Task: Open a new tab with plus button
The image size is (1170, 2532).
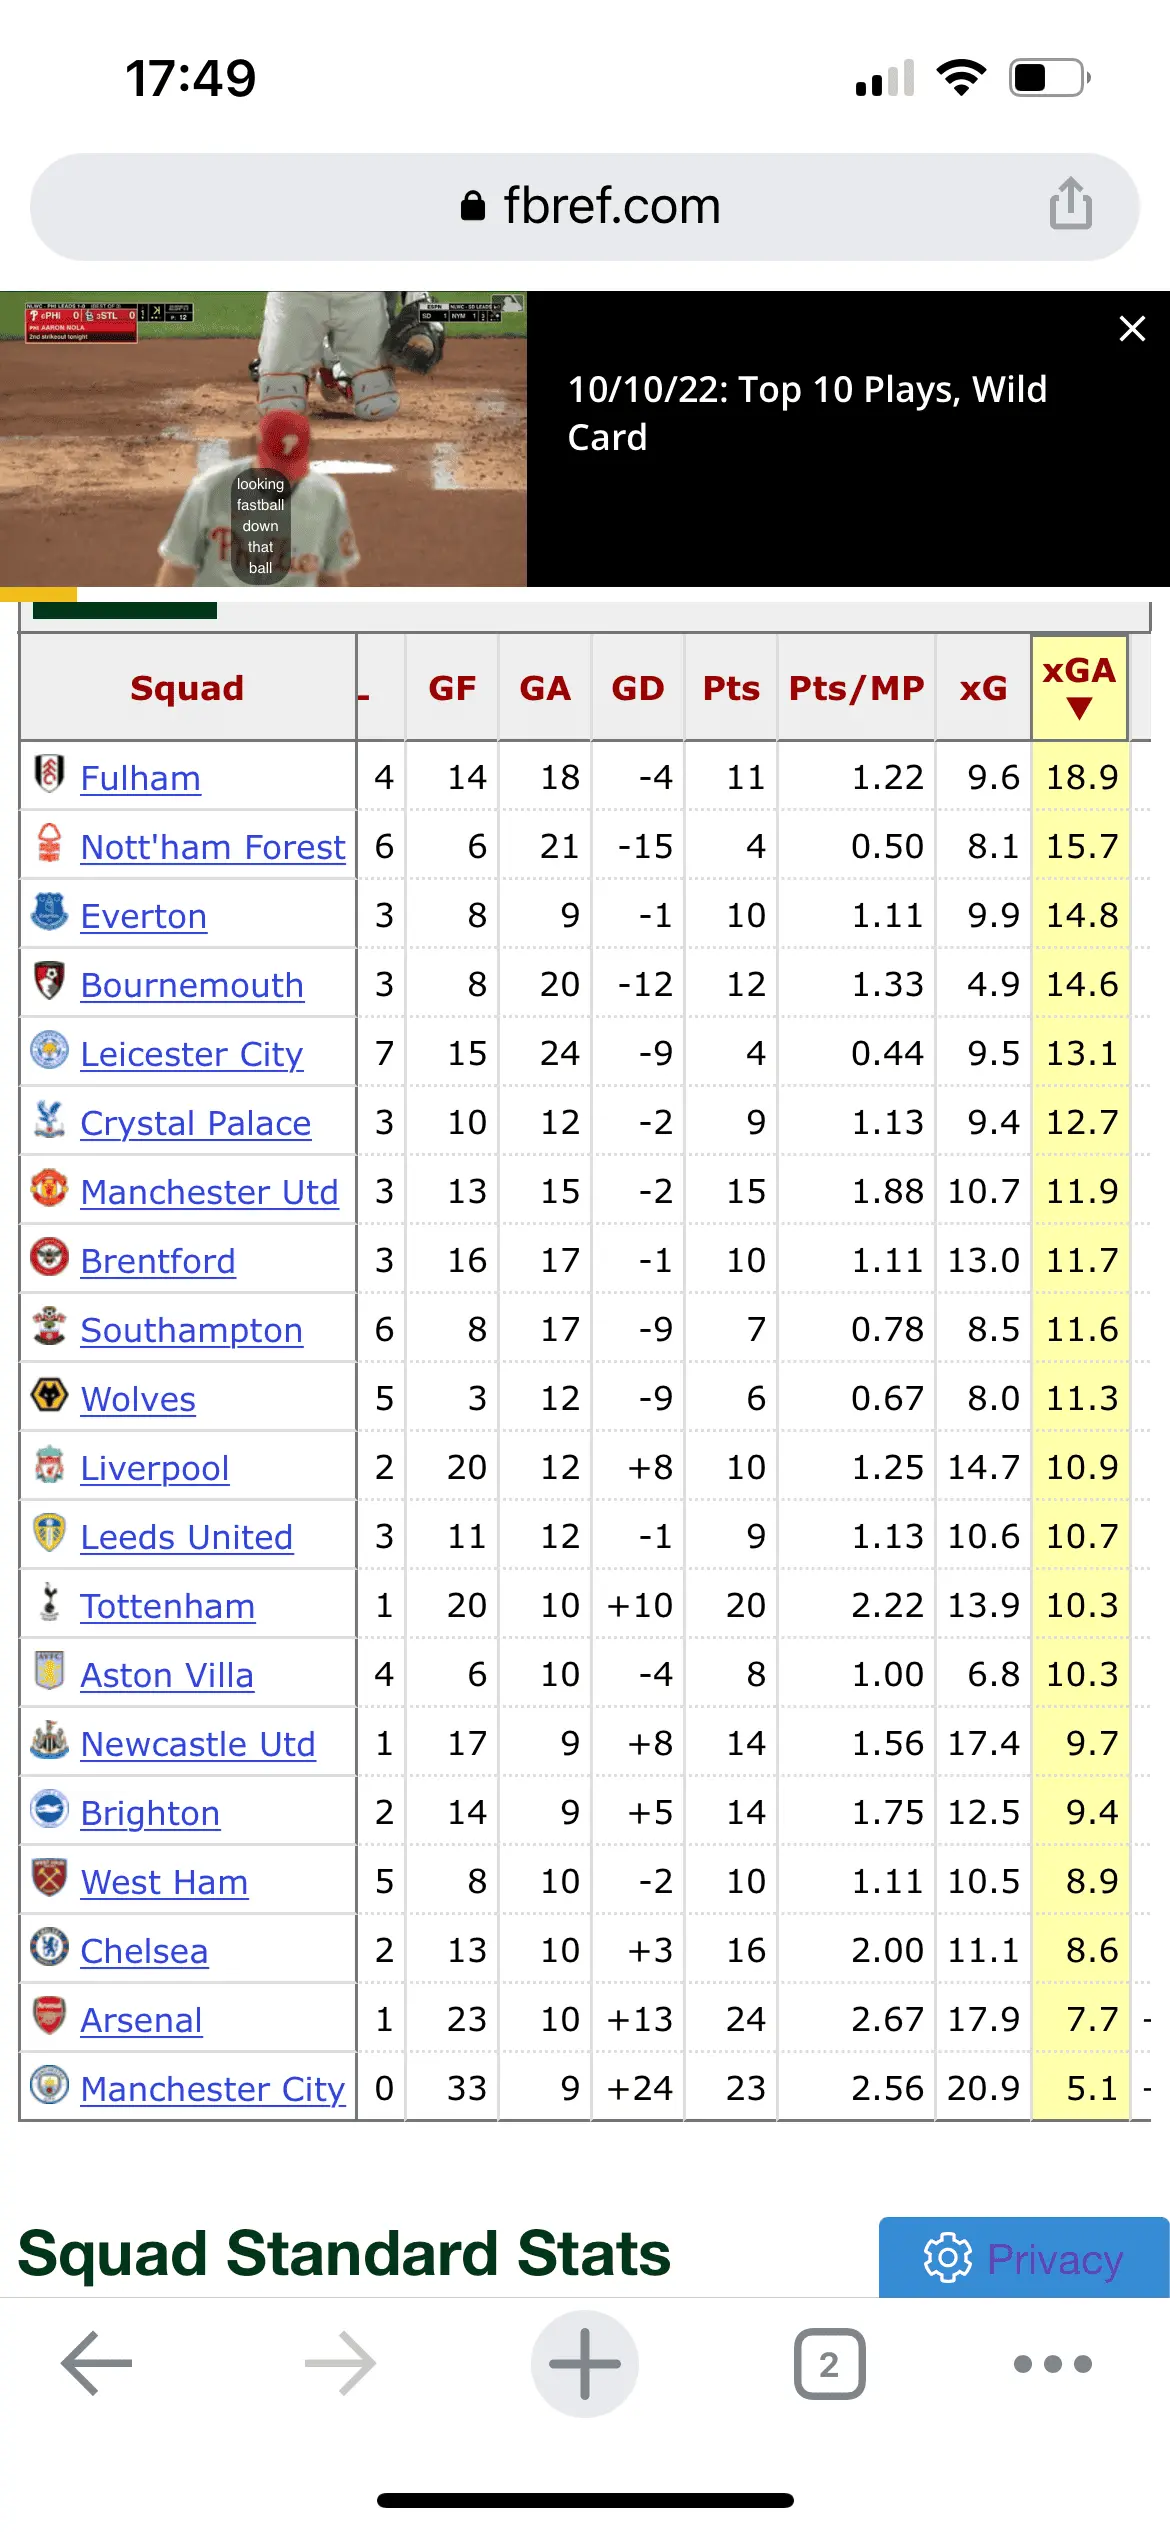Action: click(x=585, y=2363)
